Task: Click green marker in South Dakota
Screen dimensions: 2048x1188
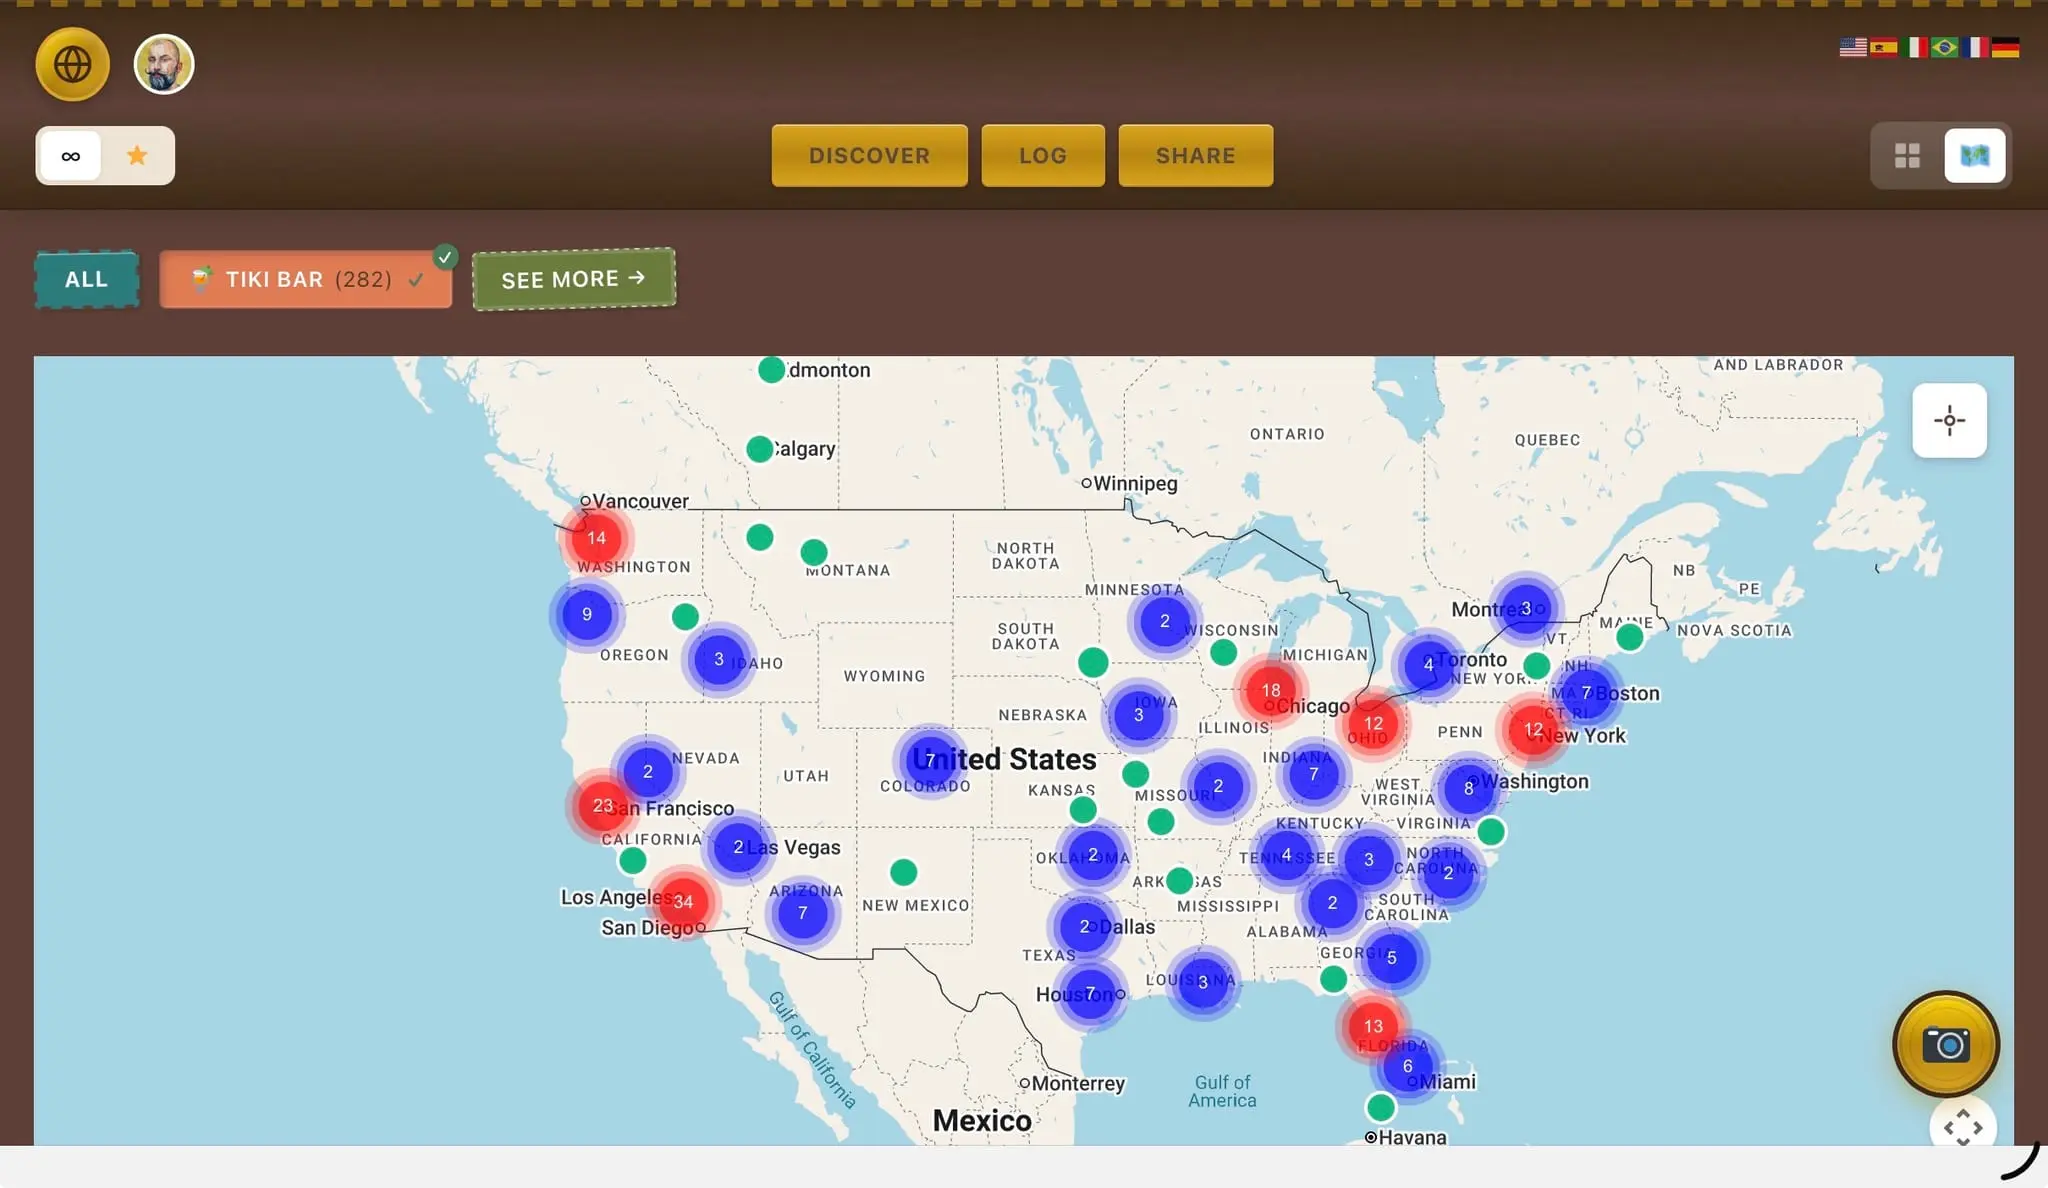Action: click(1093, 662)
